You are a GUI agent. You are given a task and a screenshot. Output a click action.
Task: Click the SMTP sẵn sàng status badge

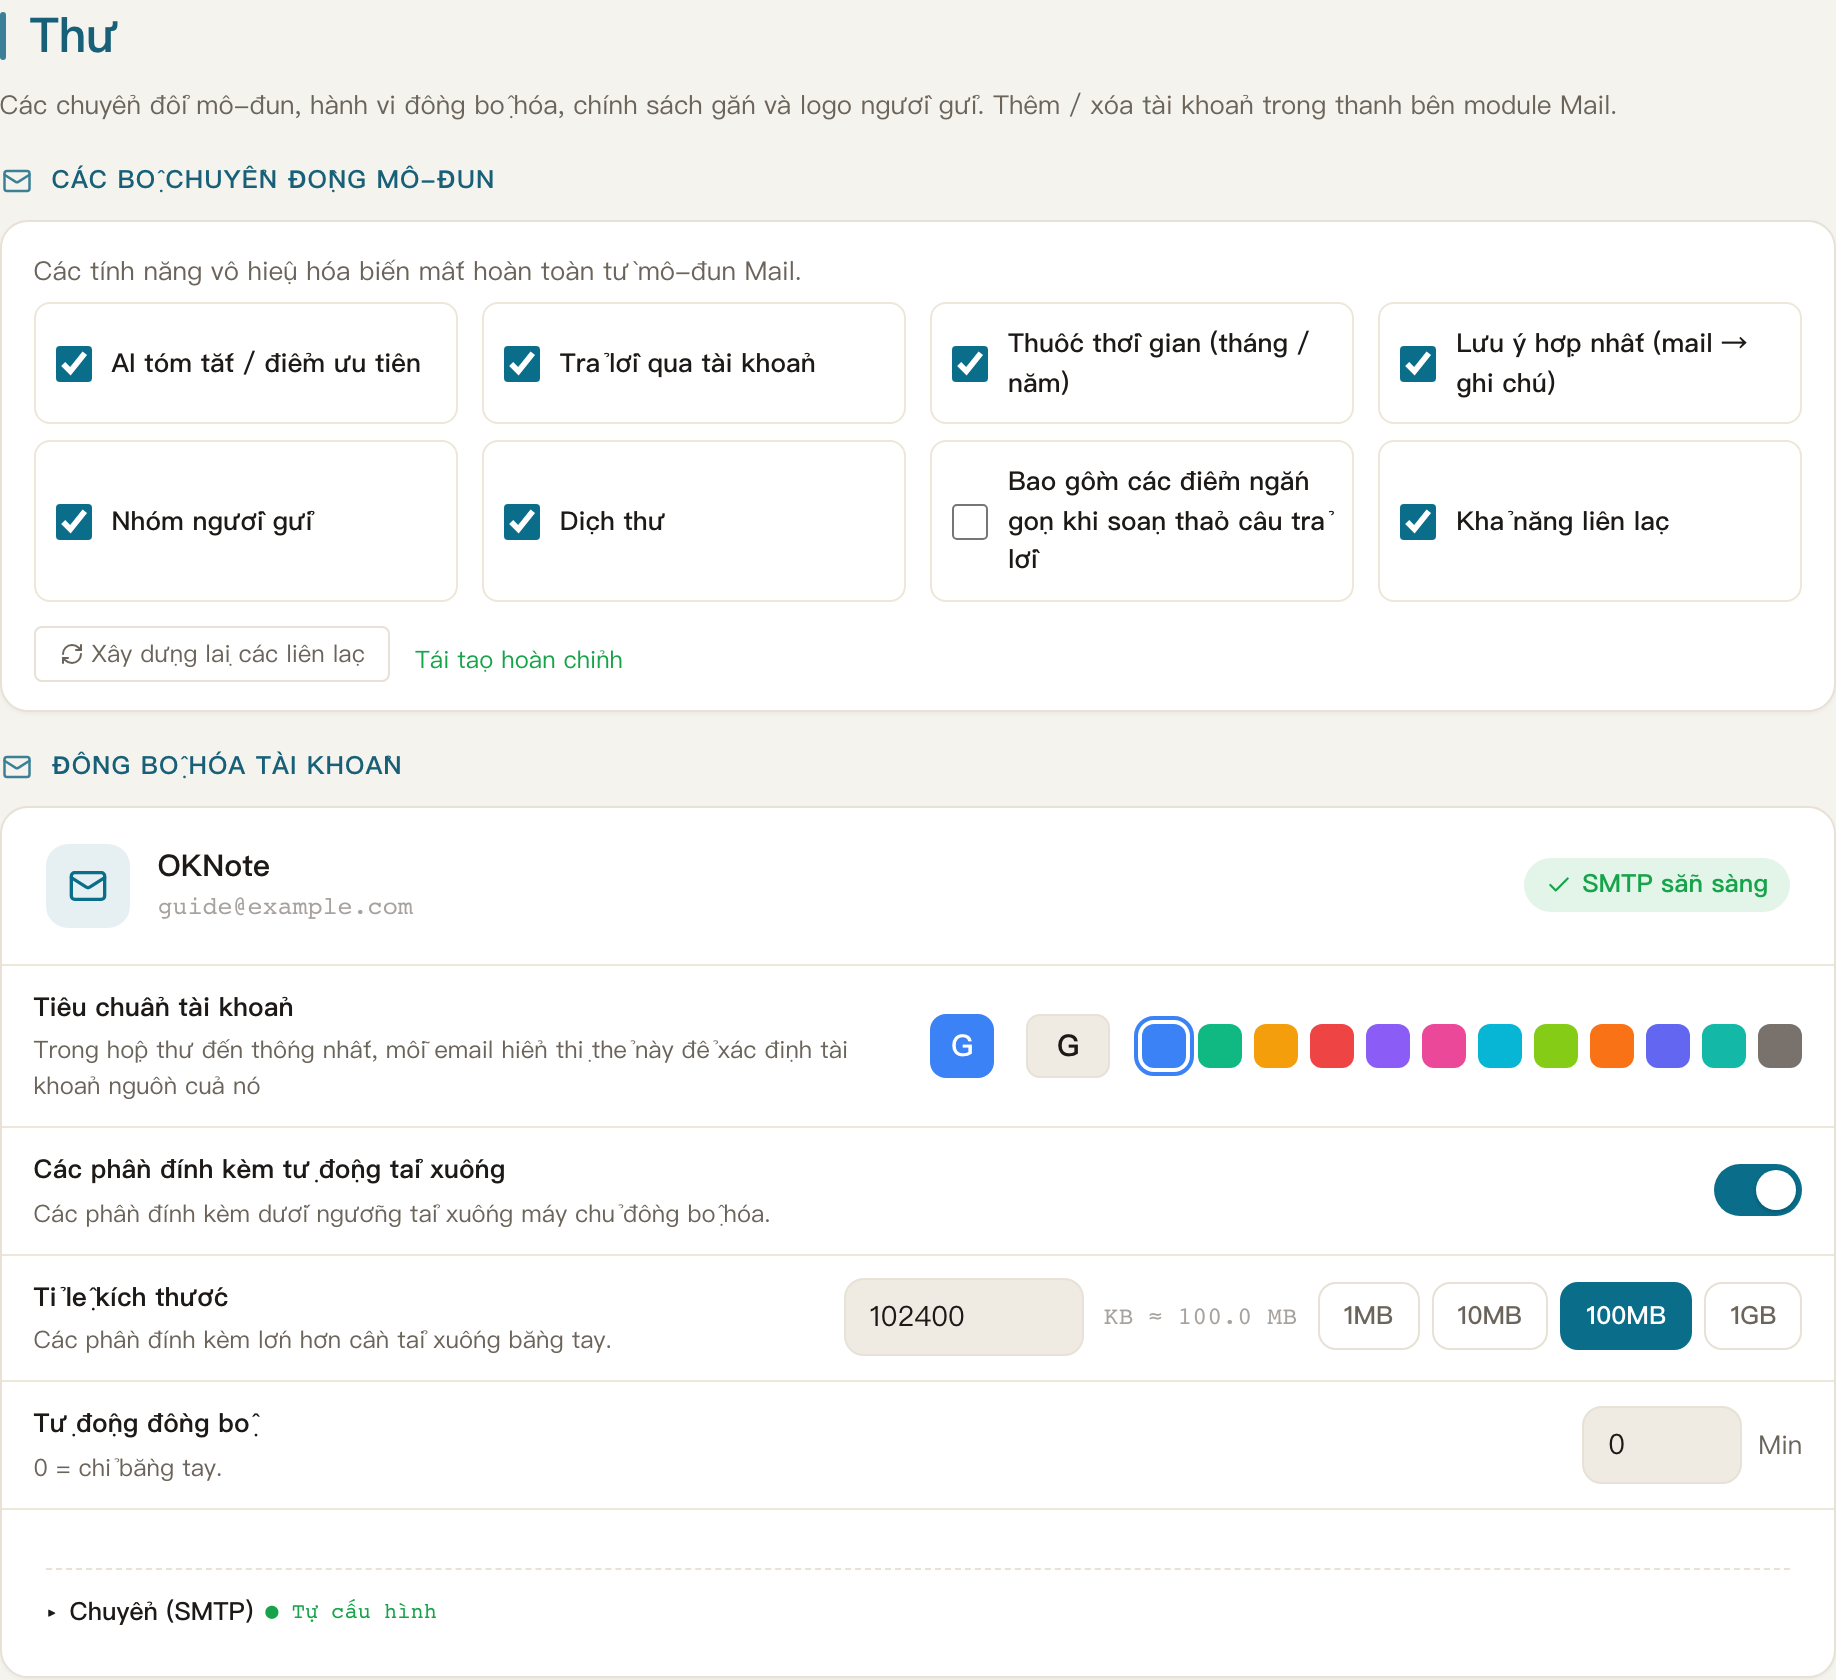pos(1657,884)
